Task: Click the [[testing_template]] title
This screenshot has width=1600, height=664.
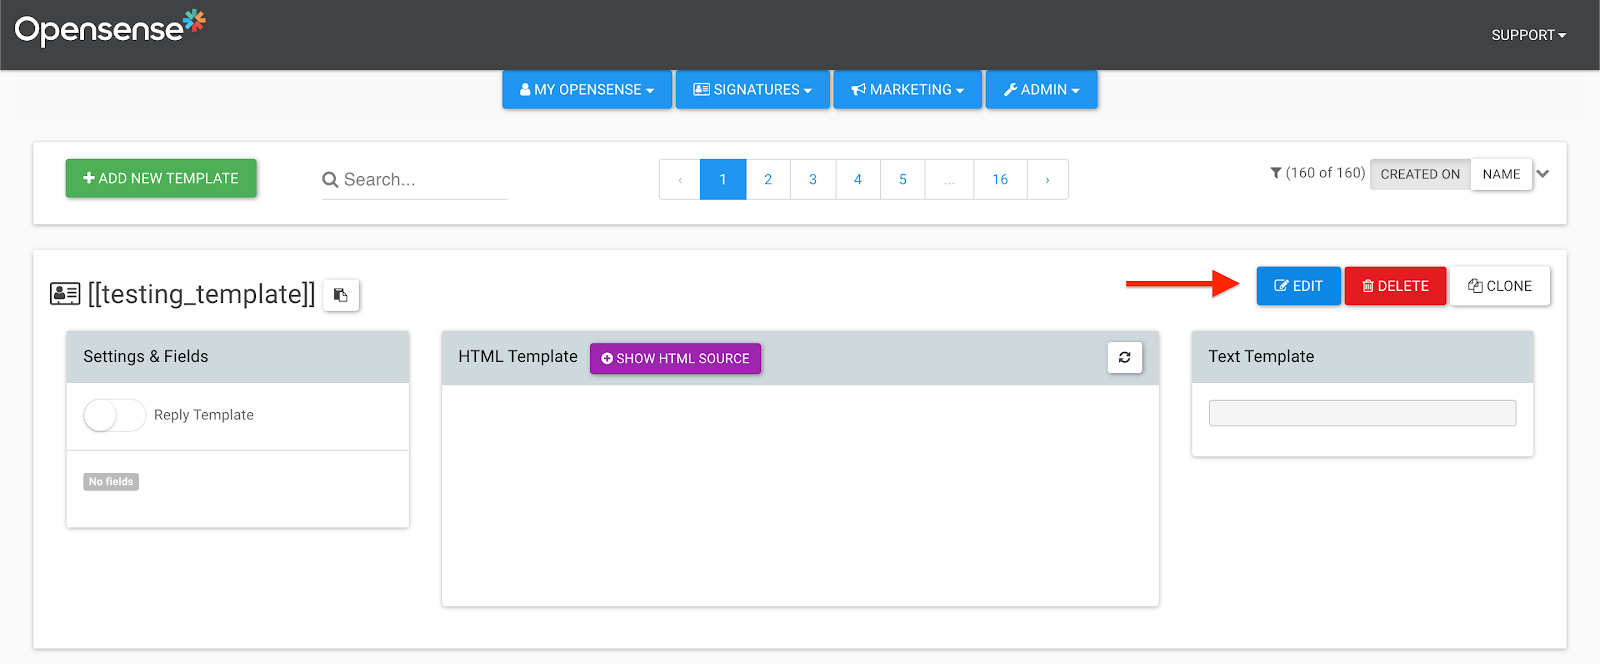Action: coord(202,294)
